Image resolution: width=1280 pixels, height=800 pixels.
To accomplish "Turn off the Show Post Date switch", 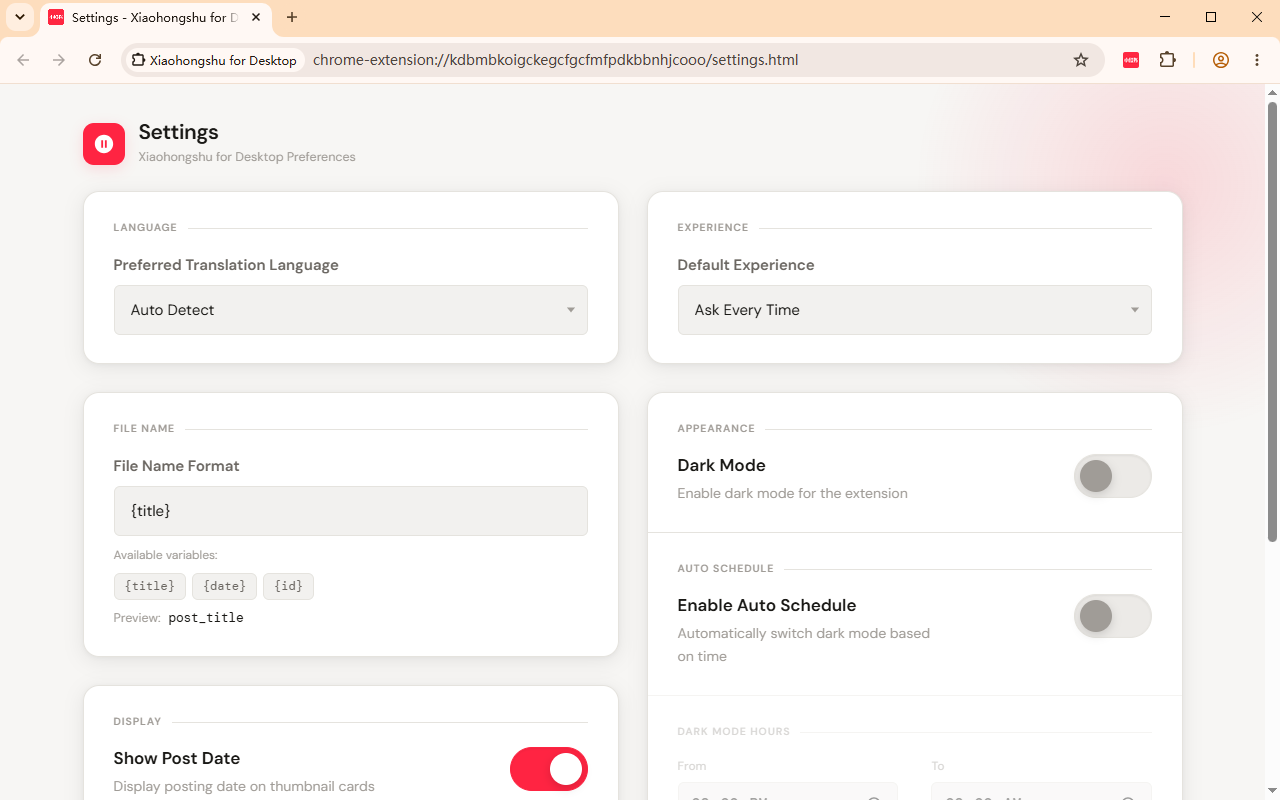I will [x=549, y=769].
